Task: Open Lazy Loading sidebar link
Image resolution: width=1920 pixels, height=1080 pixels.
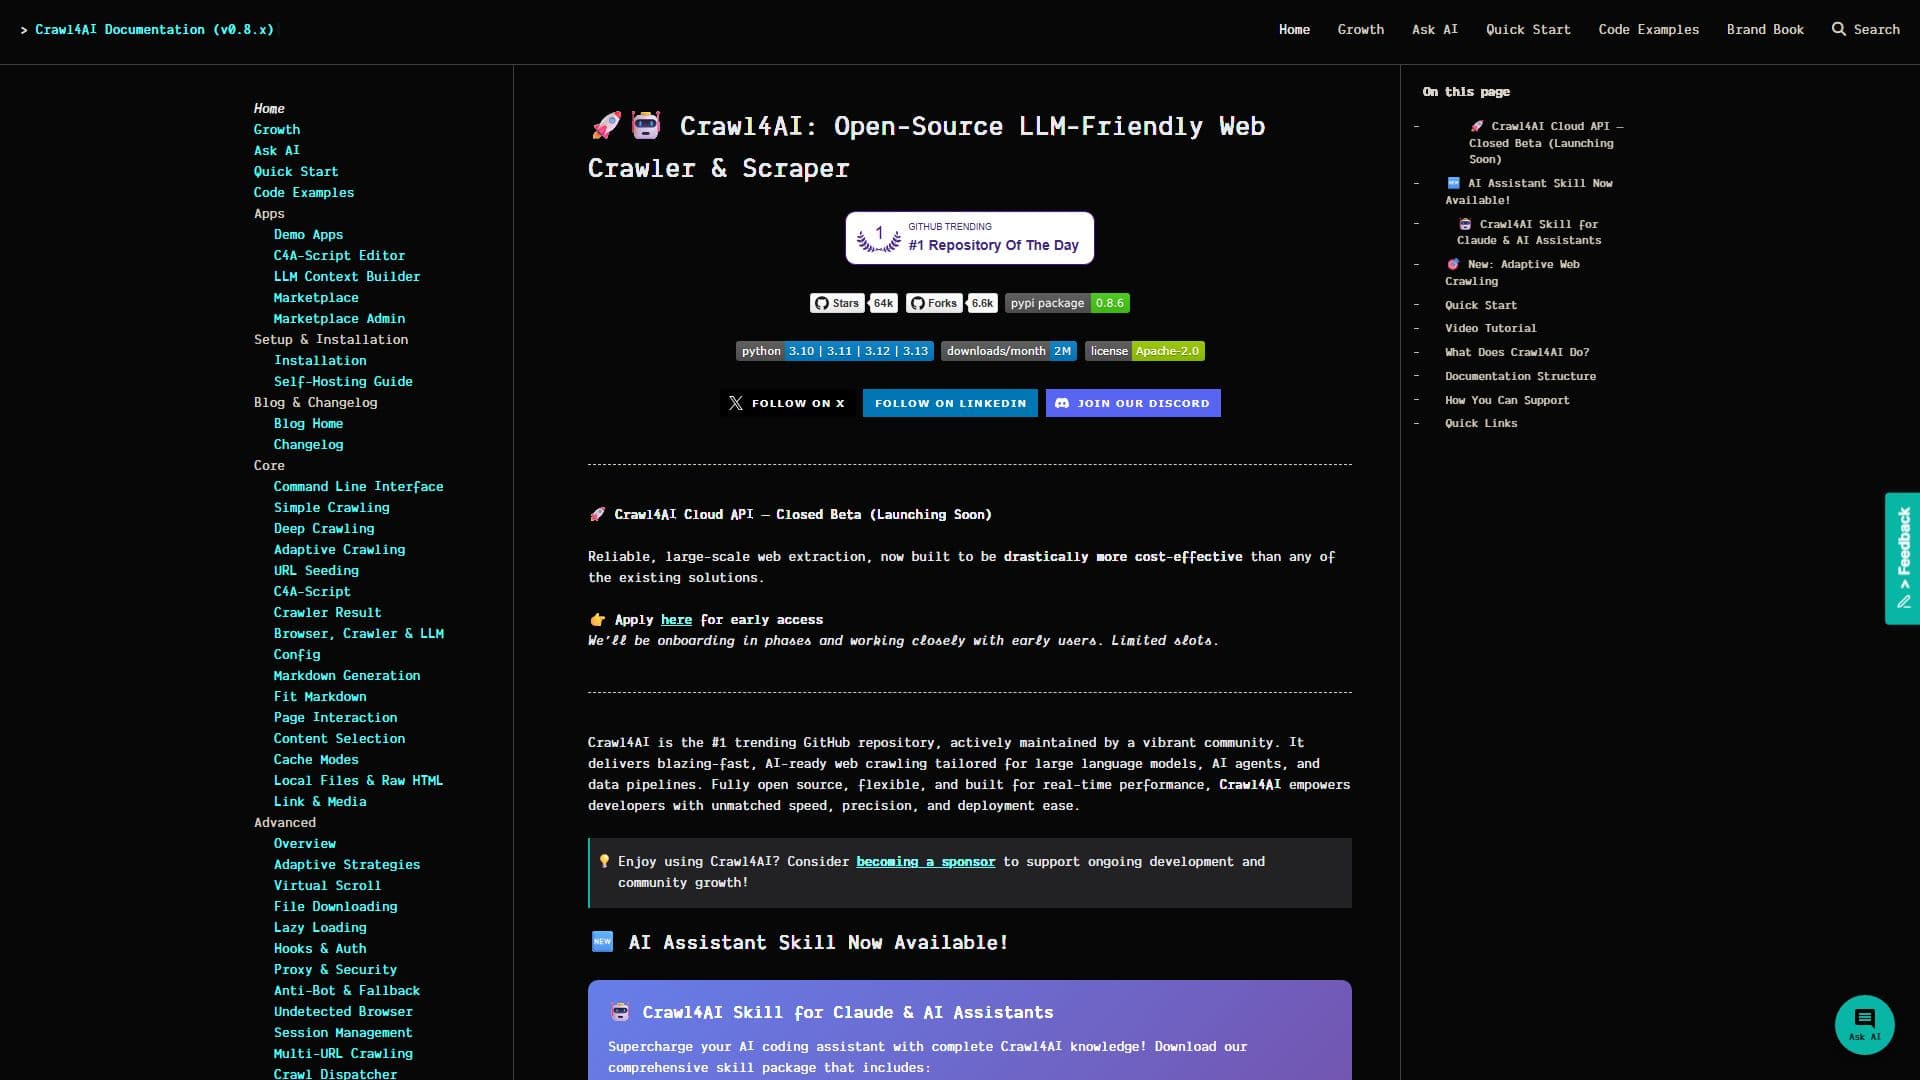Action: (x=320, y=928)
